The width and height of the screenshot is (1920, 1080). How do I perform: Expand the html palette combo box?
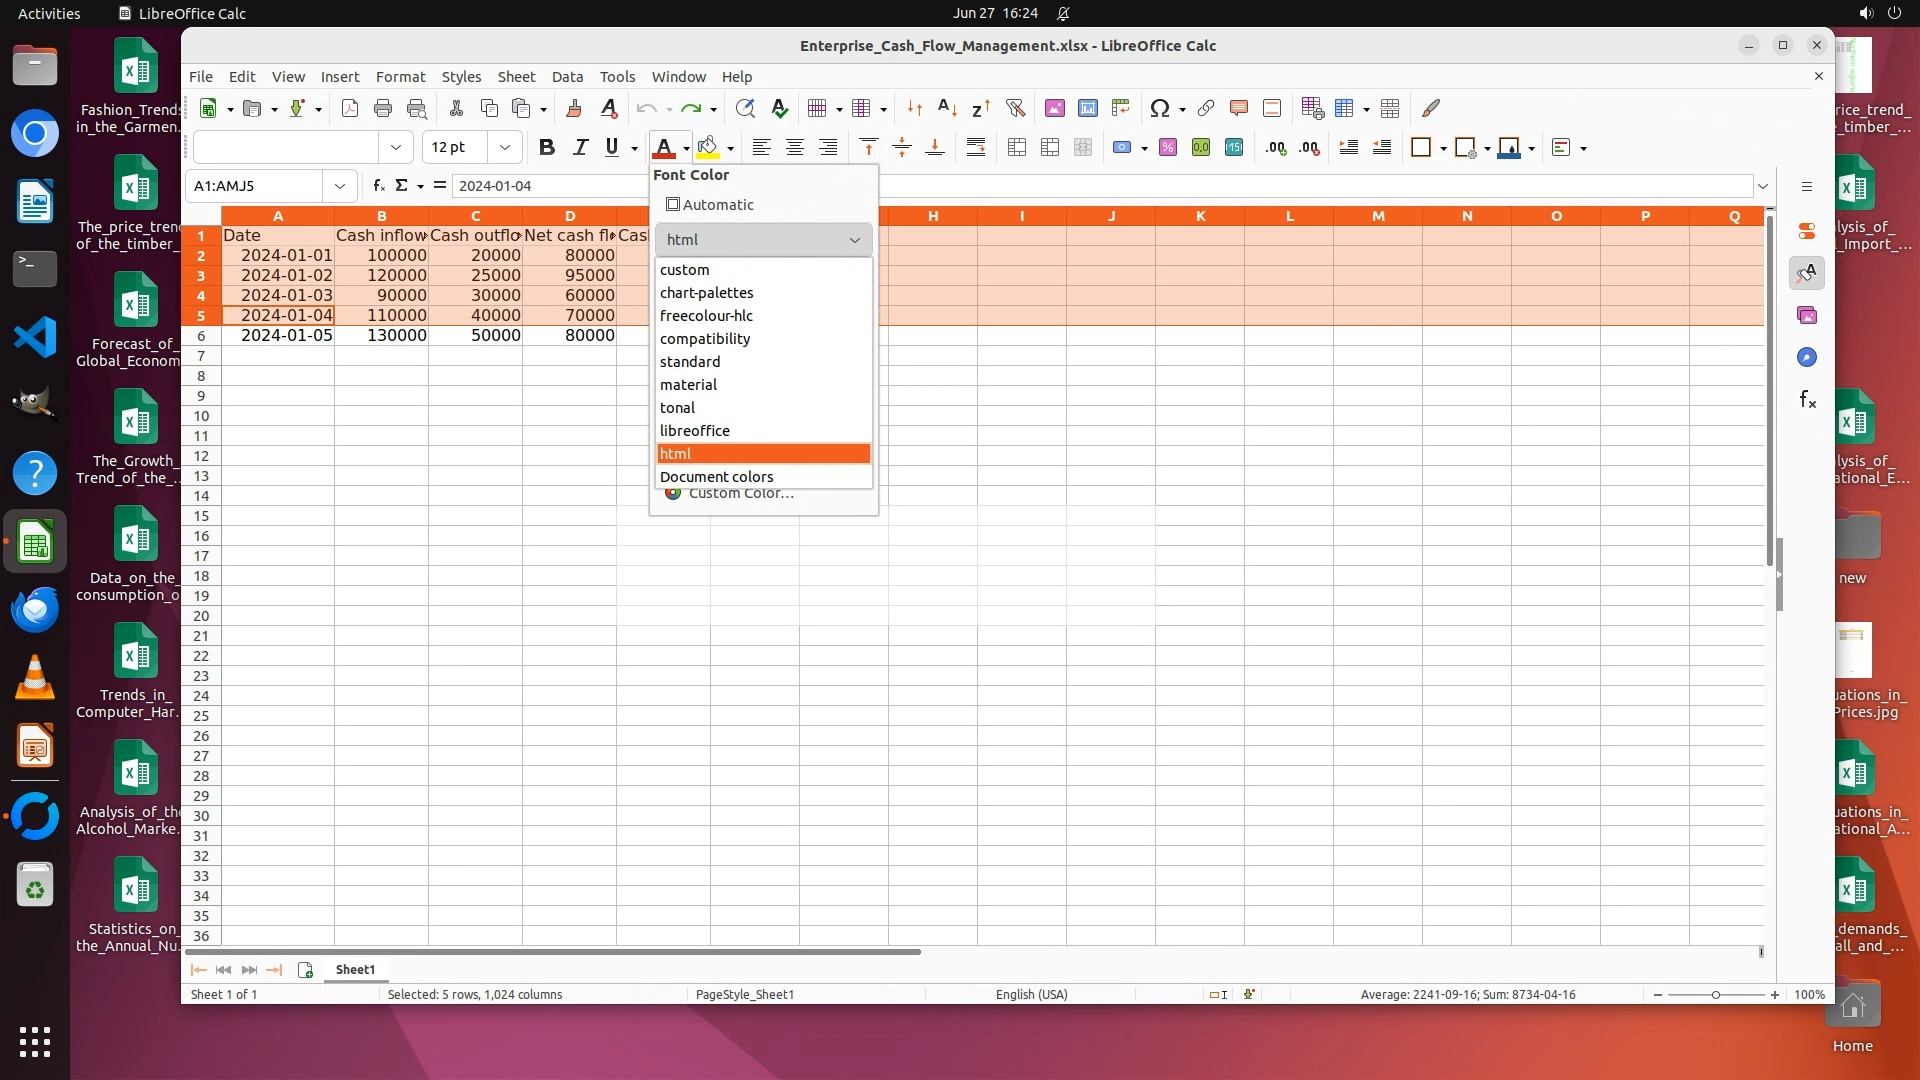[763, 240]
